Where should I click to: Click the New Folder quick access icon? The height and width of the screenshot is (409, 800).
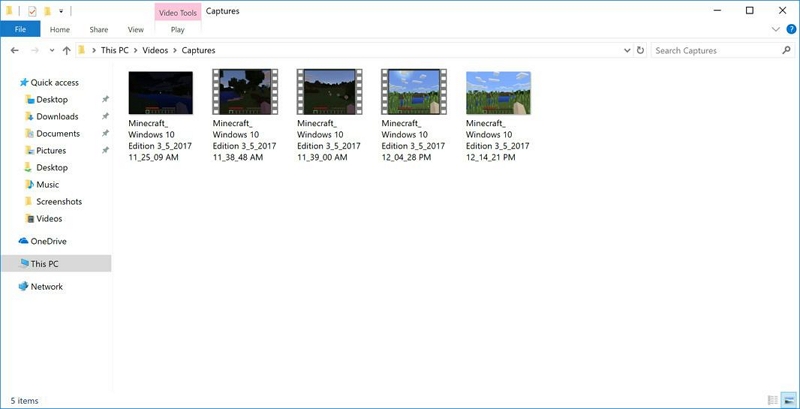47,11
